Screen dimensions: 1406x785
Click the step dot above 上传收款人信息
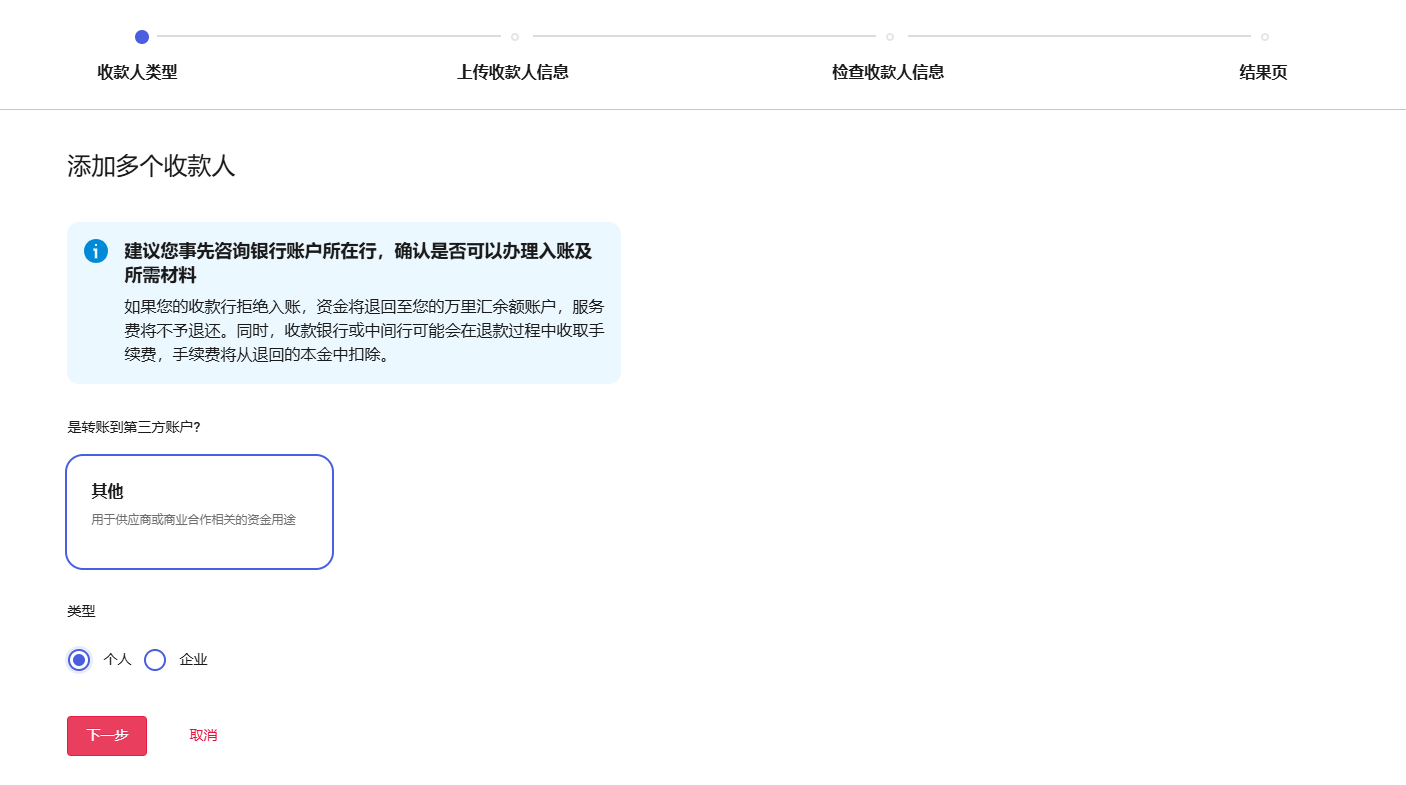515,37
